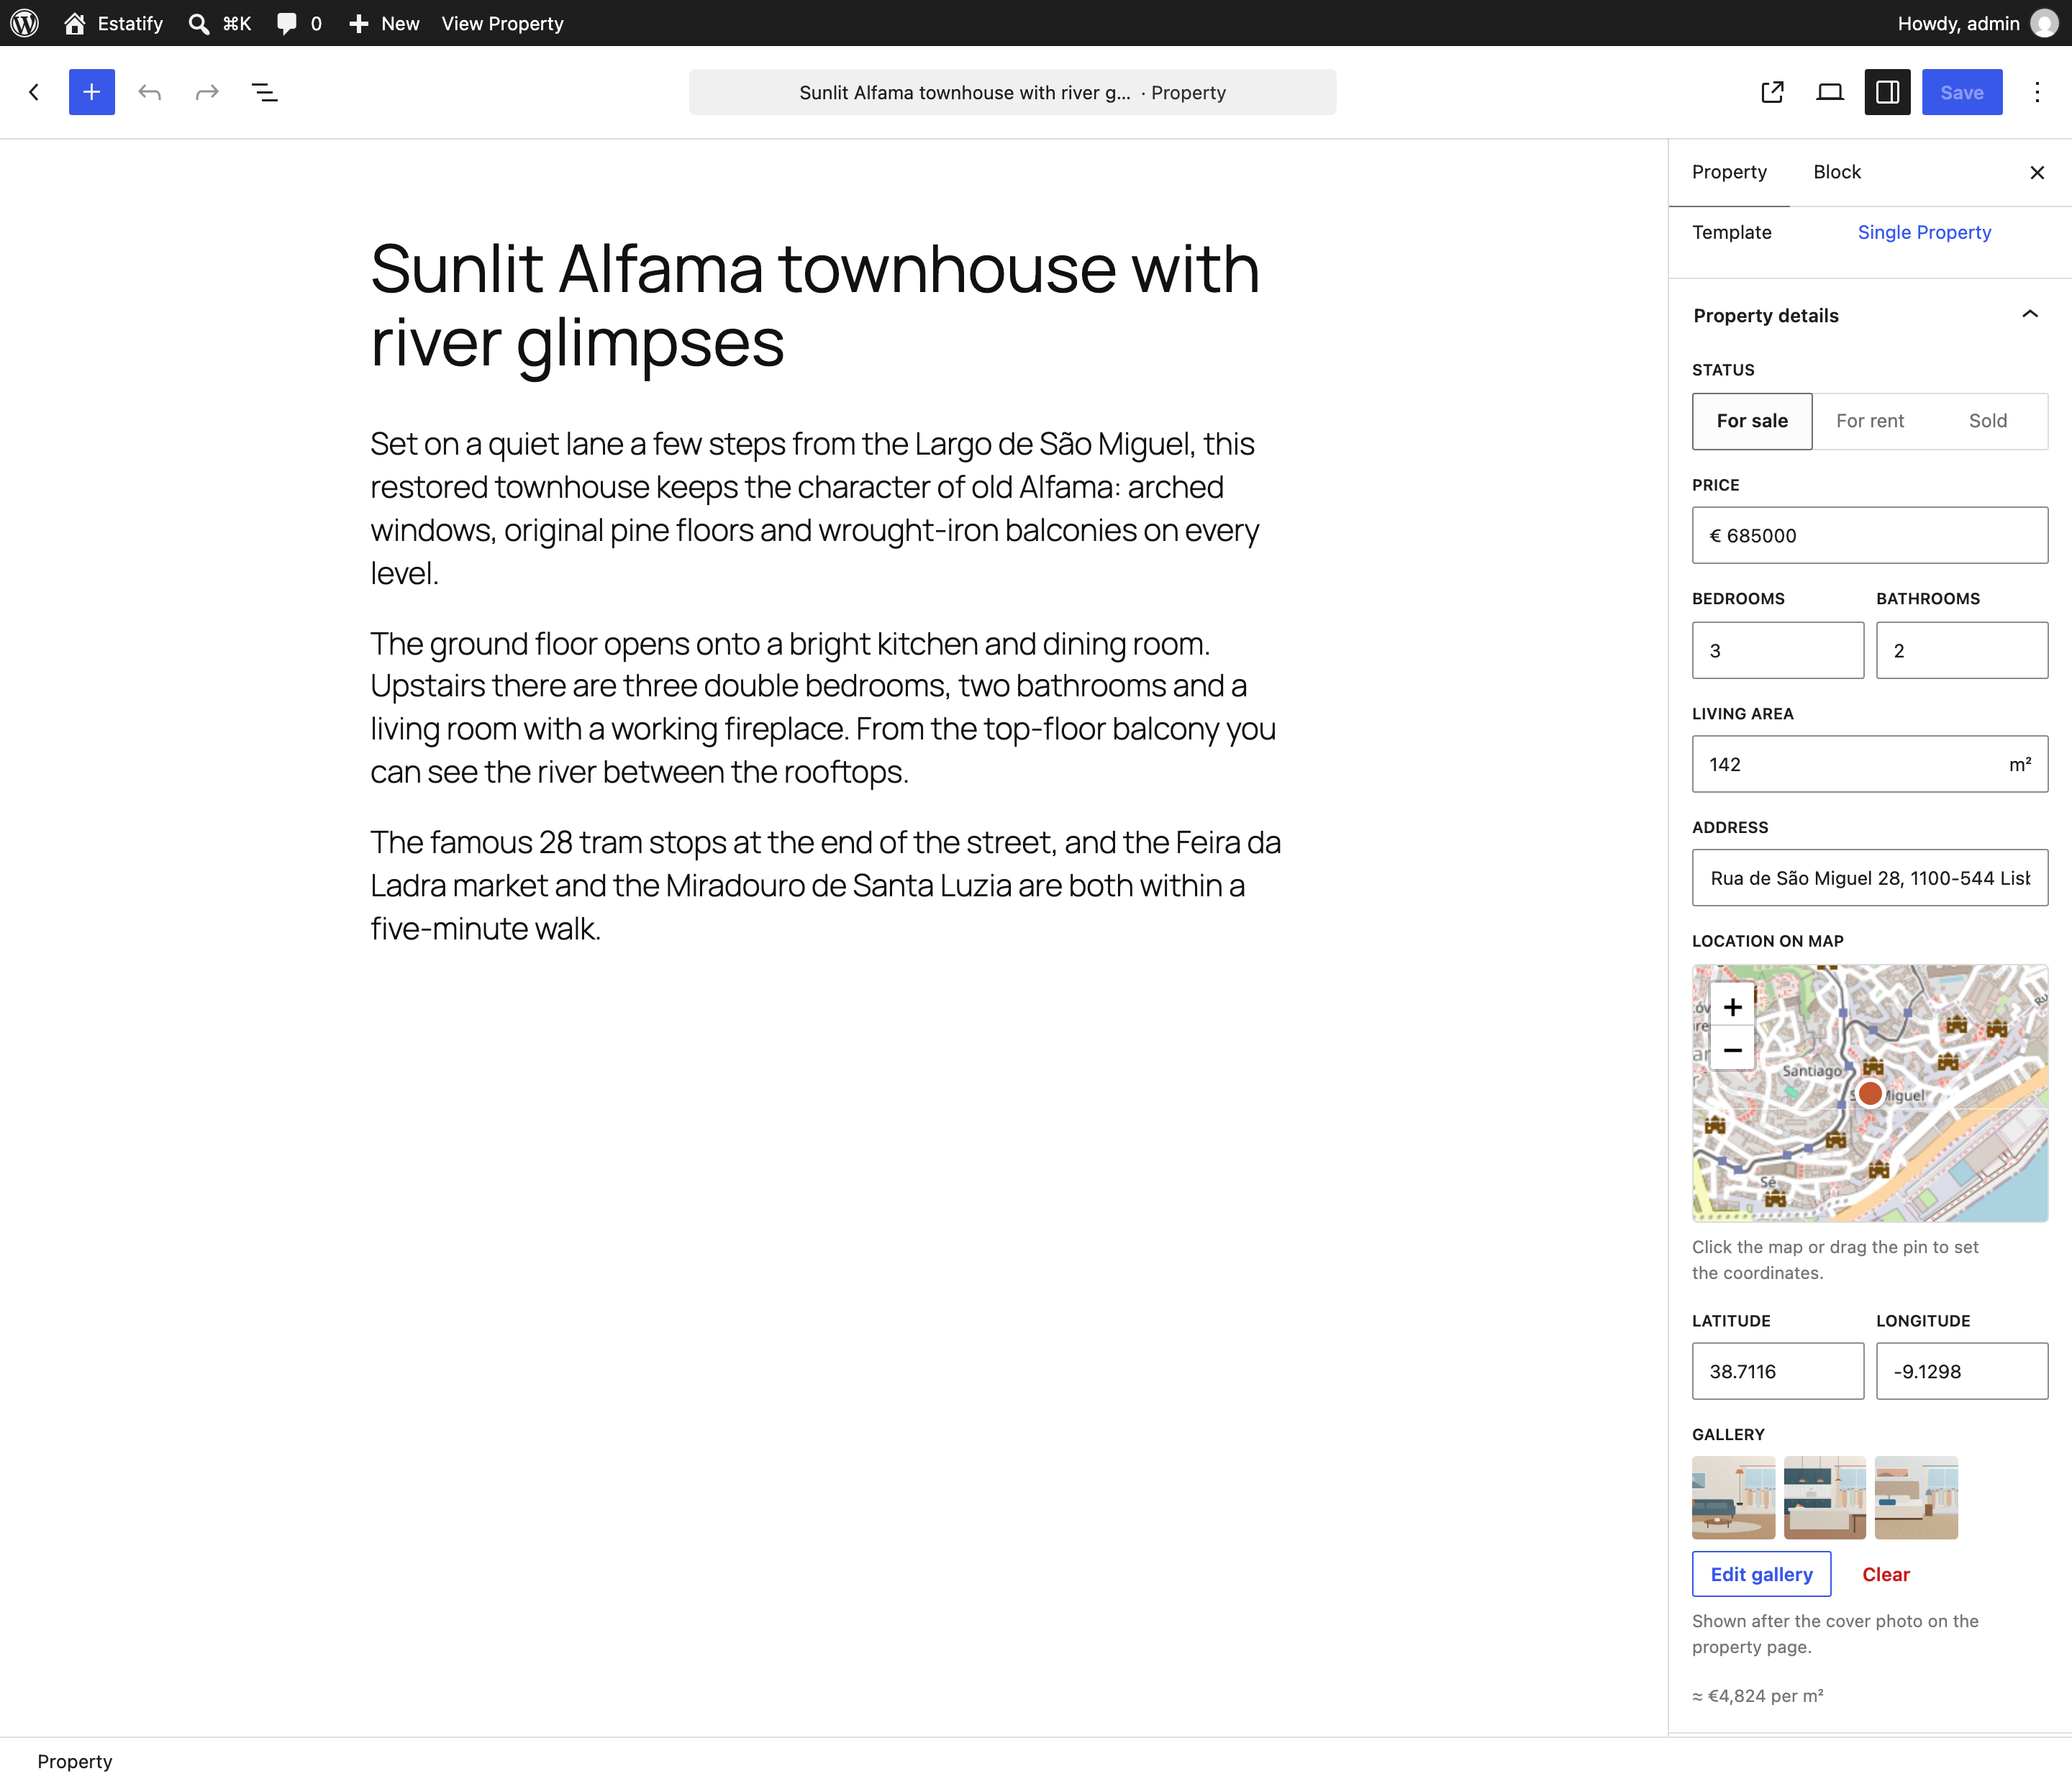Focus the Living area input field
Screen dimensions: 2072x1784
[1870, 764]
